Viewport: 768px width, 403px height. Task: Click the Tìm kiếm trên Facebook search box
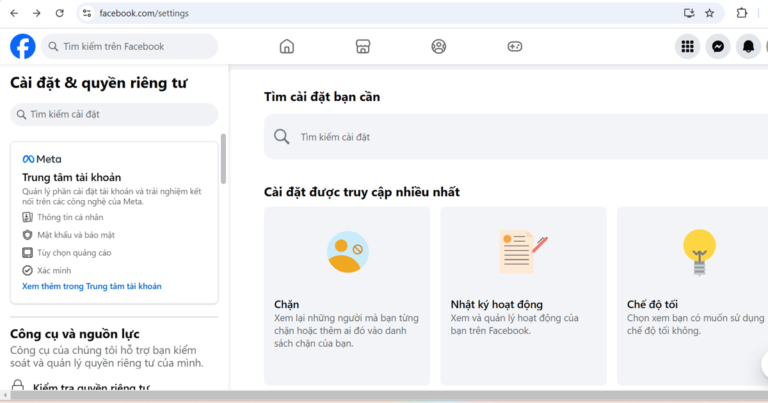coord(129,47)
